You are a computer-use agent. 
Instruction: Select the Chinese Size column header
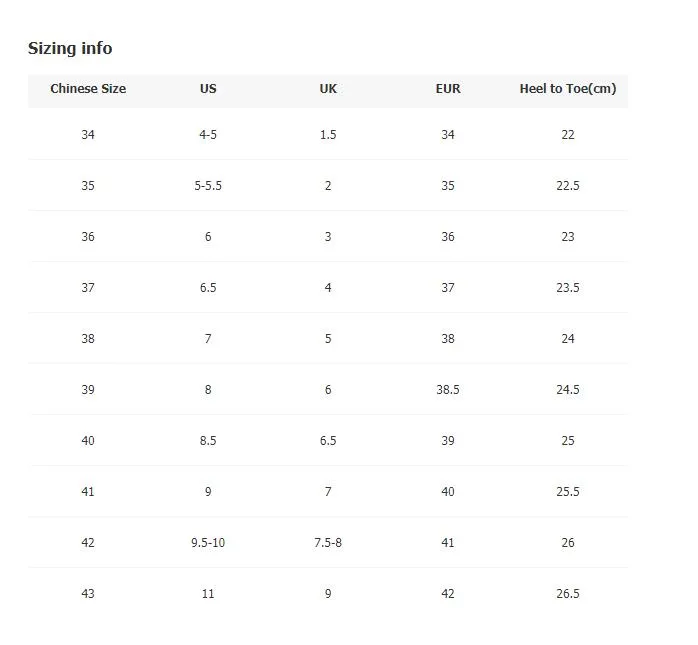tap(88, 89)
